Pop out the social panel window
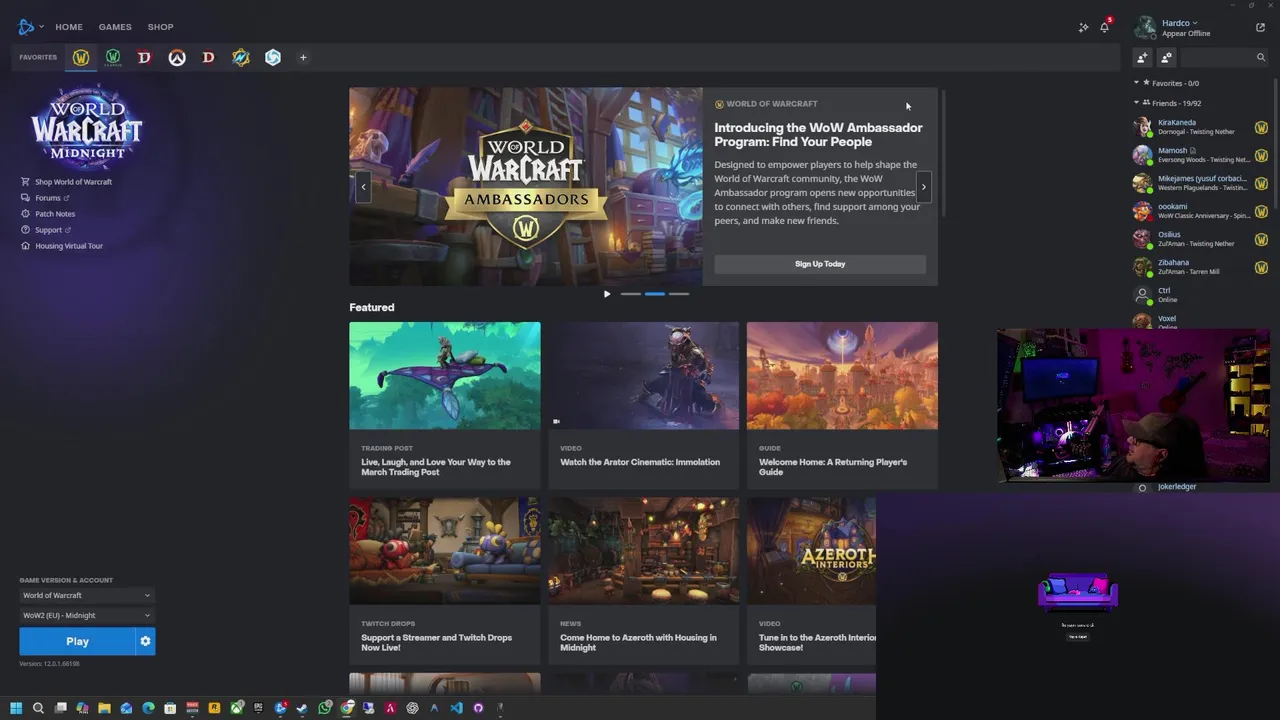This screenshot has height=720, width=1280. (x=1260, y=27)
